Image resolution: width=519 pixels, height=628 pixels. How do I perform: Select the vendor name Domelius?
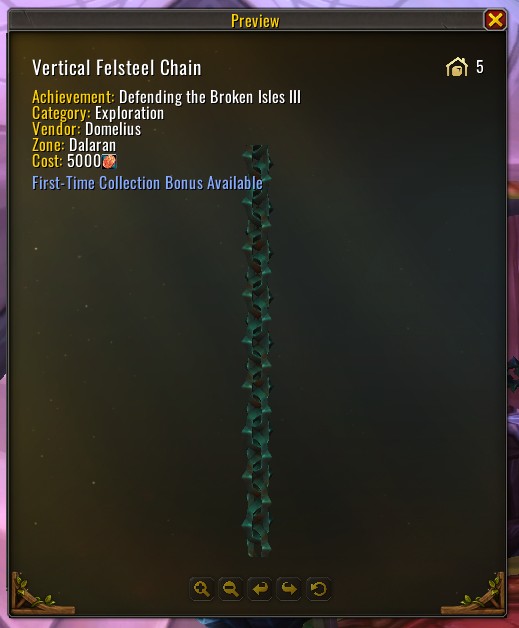point(113,129)
